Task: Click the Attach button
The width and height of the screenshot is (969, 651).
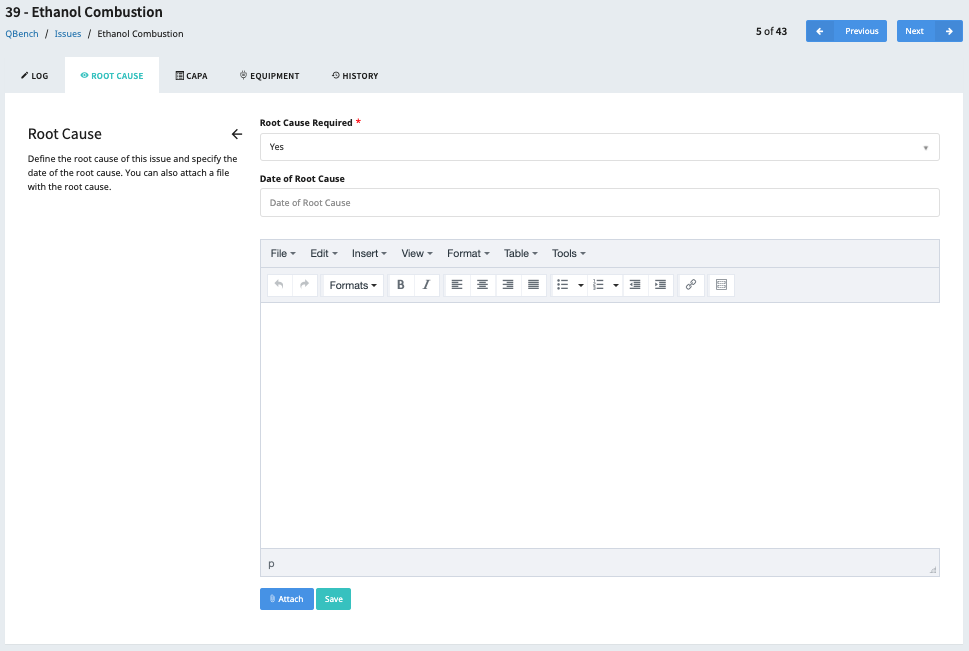Action: [287, 599]
